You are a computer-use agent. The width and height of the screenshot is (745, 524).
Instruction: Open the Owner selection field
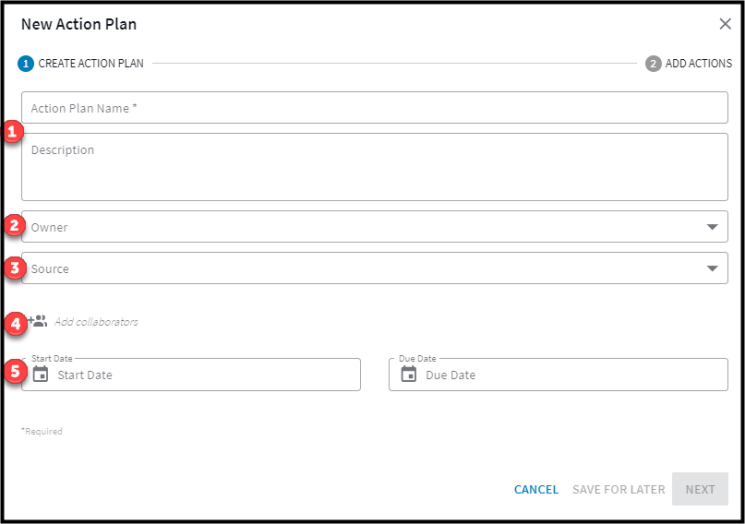[x=374, y=227]
